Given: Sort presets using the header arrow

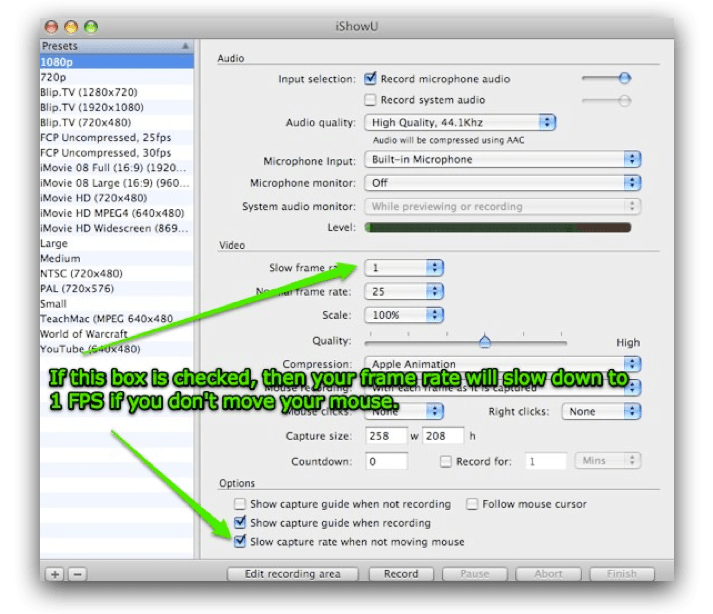Looking at the screenshot, I should [x=186, y=46].
